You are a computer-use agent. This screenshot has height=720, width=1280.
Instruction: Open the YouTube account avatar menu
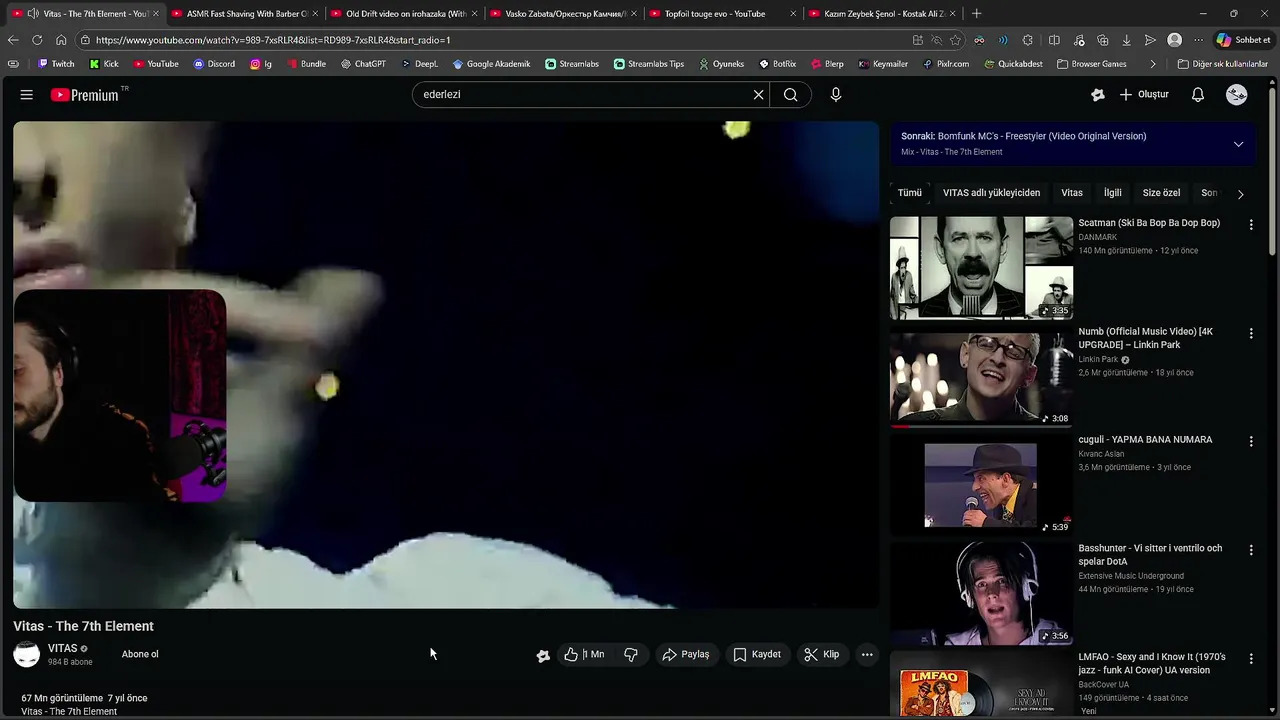click(x=1237, y=94)
